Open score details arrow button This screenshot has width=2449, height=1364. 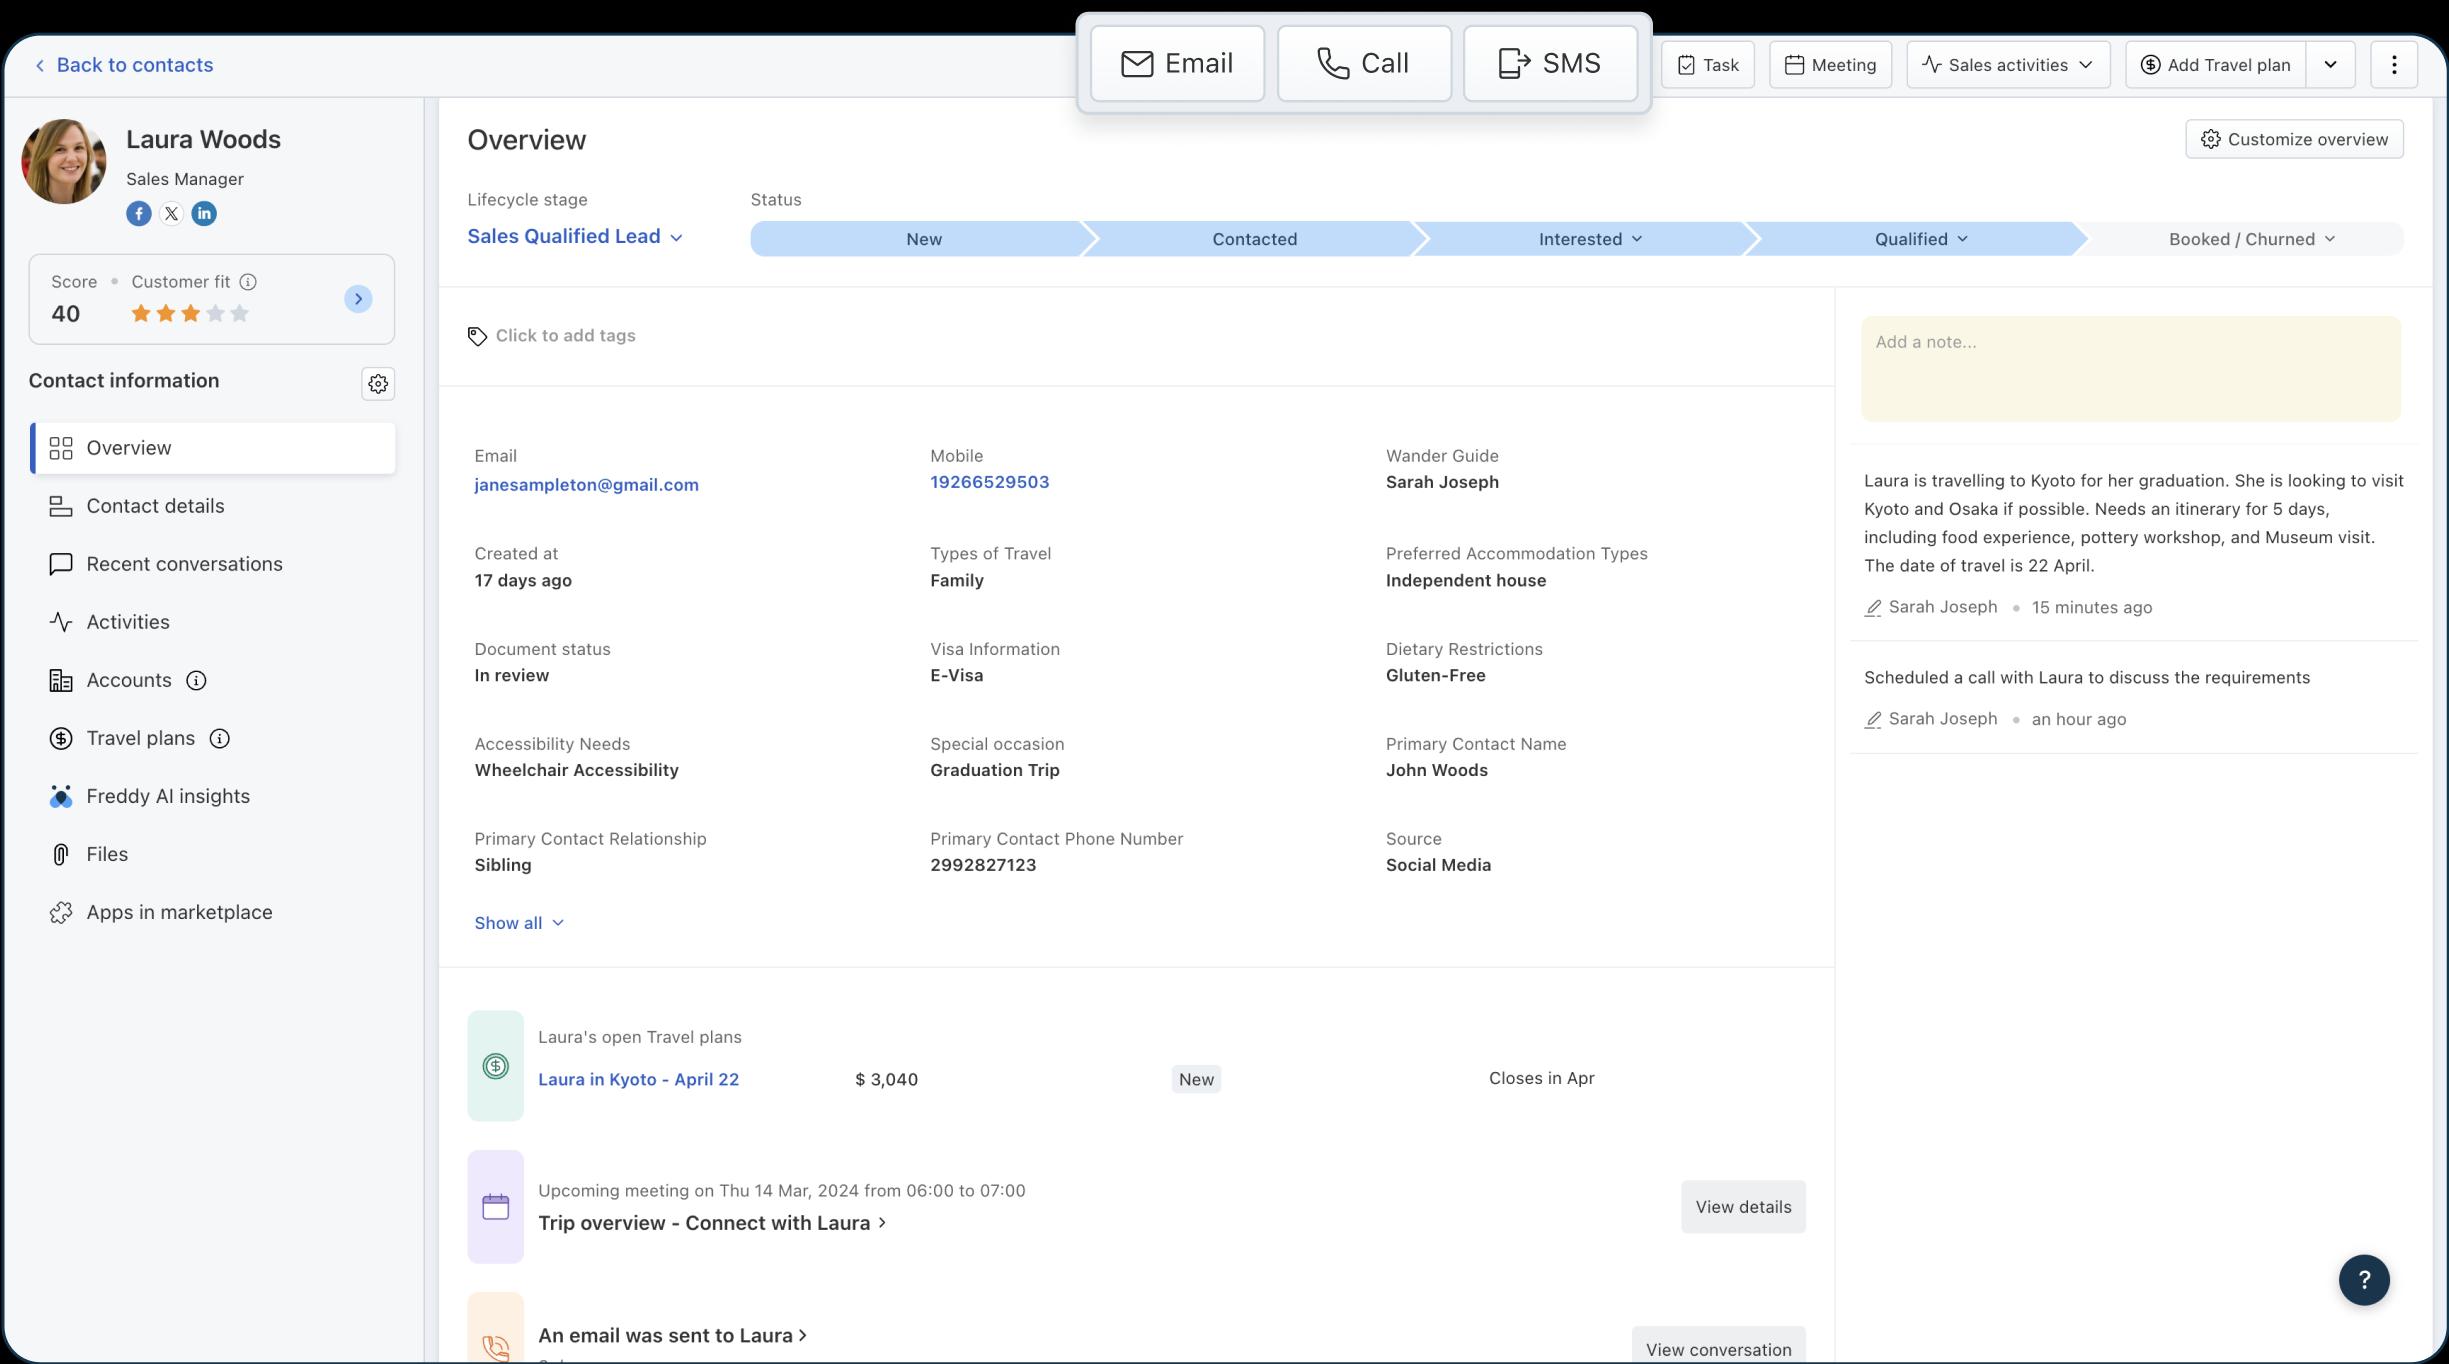[358, 299]
